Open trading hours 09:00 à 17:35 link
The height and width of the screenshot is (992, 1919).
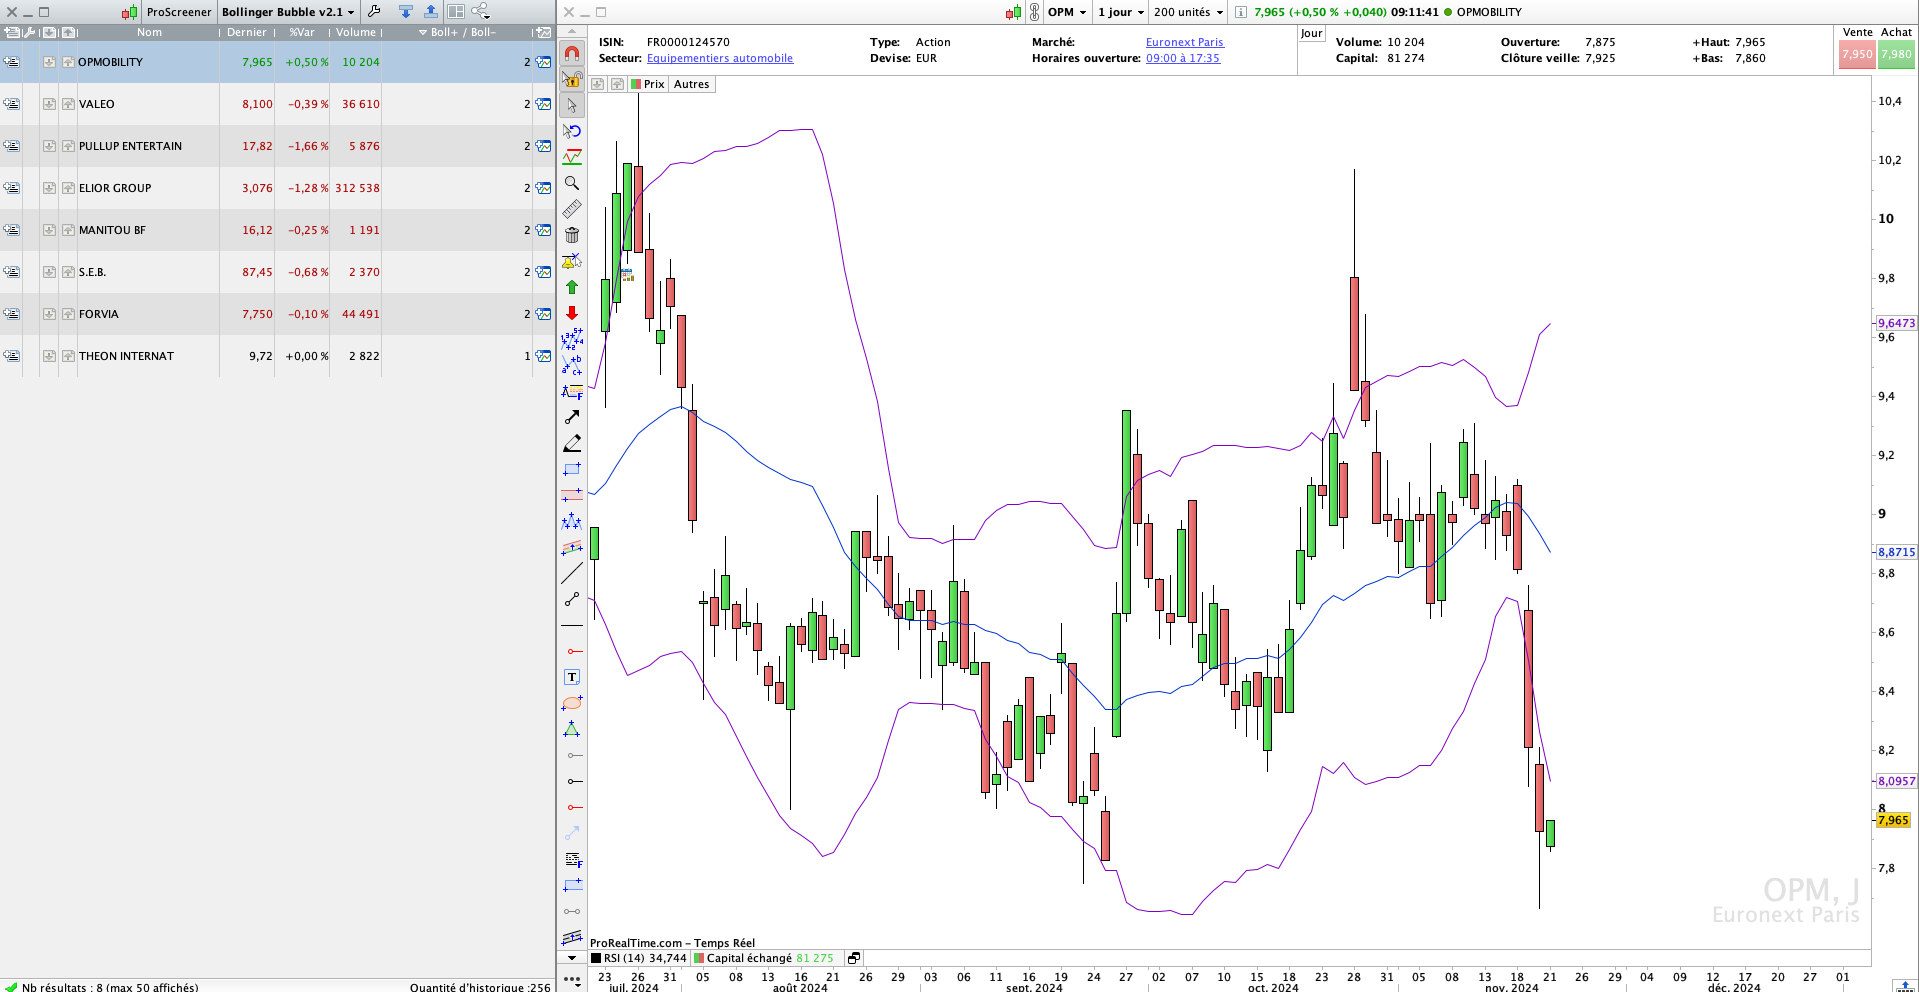[x=1183, y=58]
